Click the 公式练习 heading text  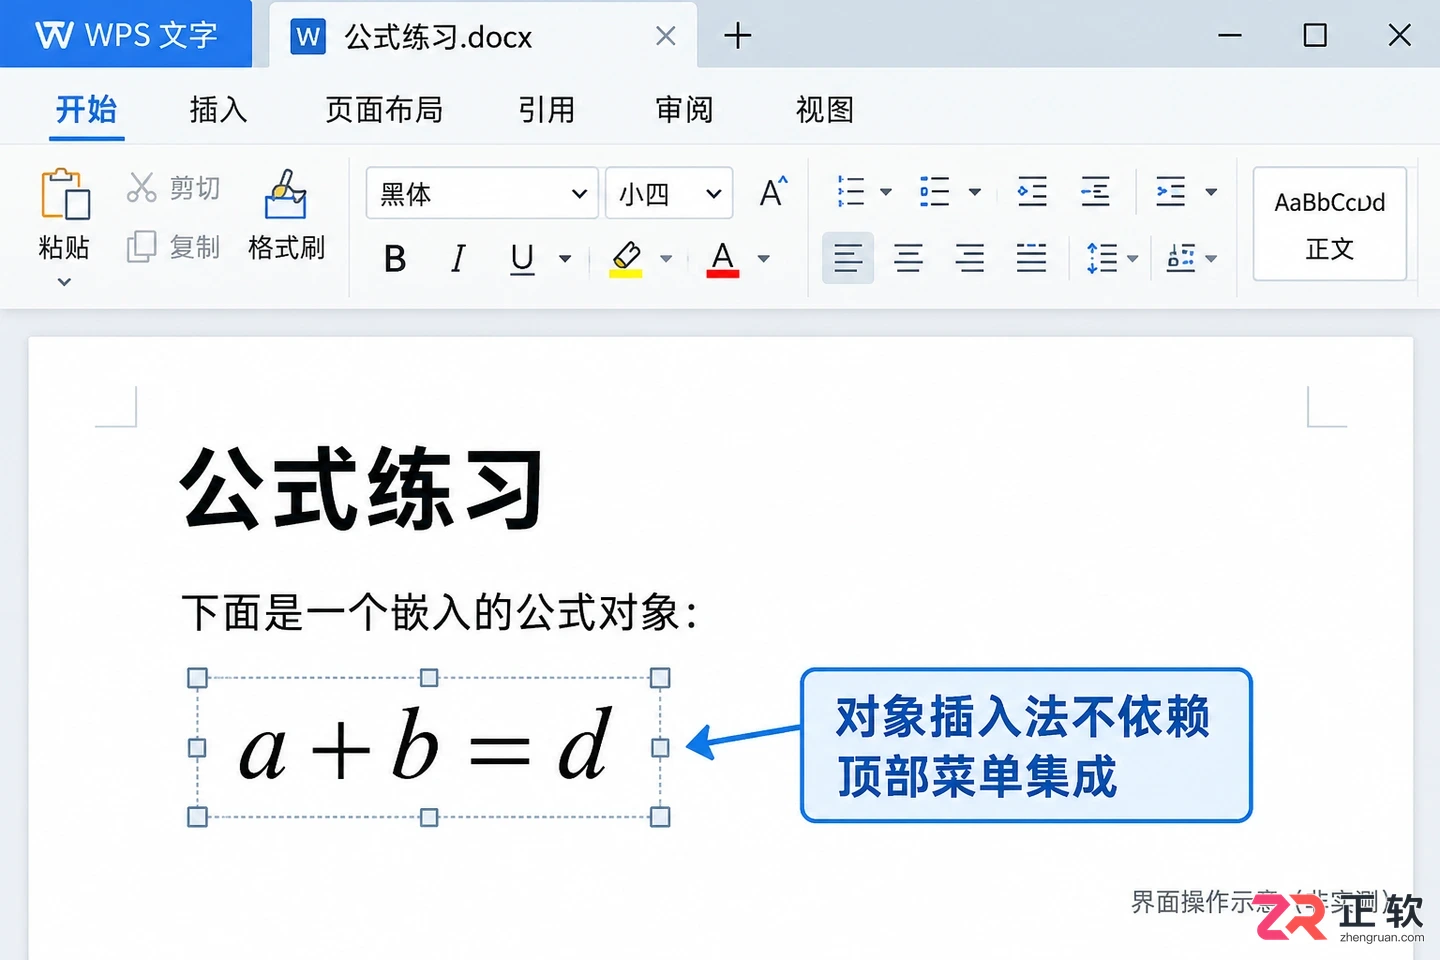click(362, 489)
